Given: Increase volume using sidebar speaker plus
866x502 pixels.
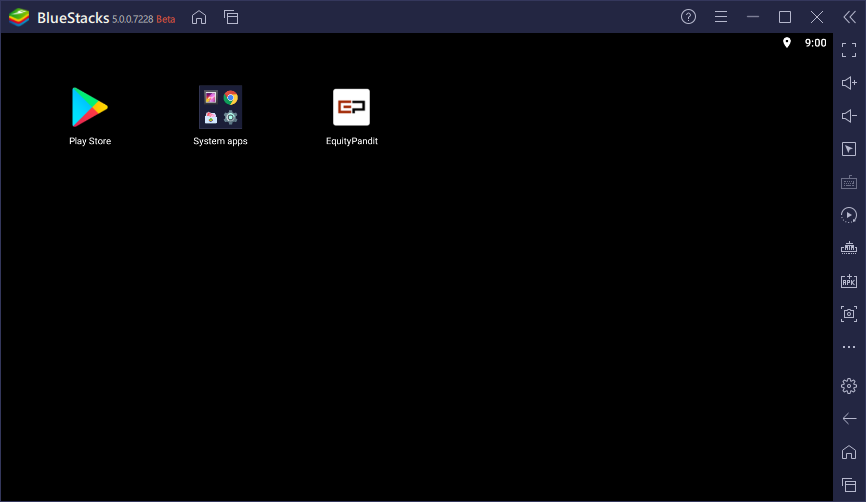Looking at the screenshot, I should pos(849,83).
